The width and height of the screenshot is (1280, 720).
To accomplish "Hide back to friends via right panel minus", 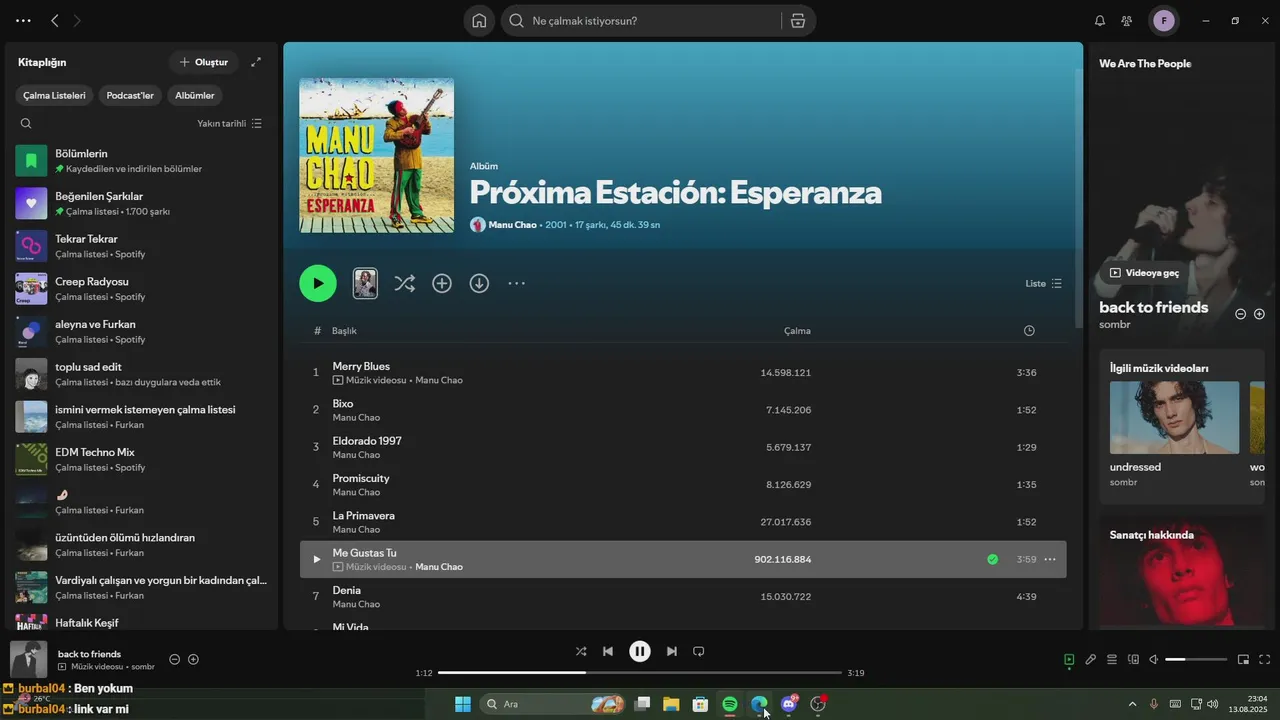I will (x=1241, y=314).
